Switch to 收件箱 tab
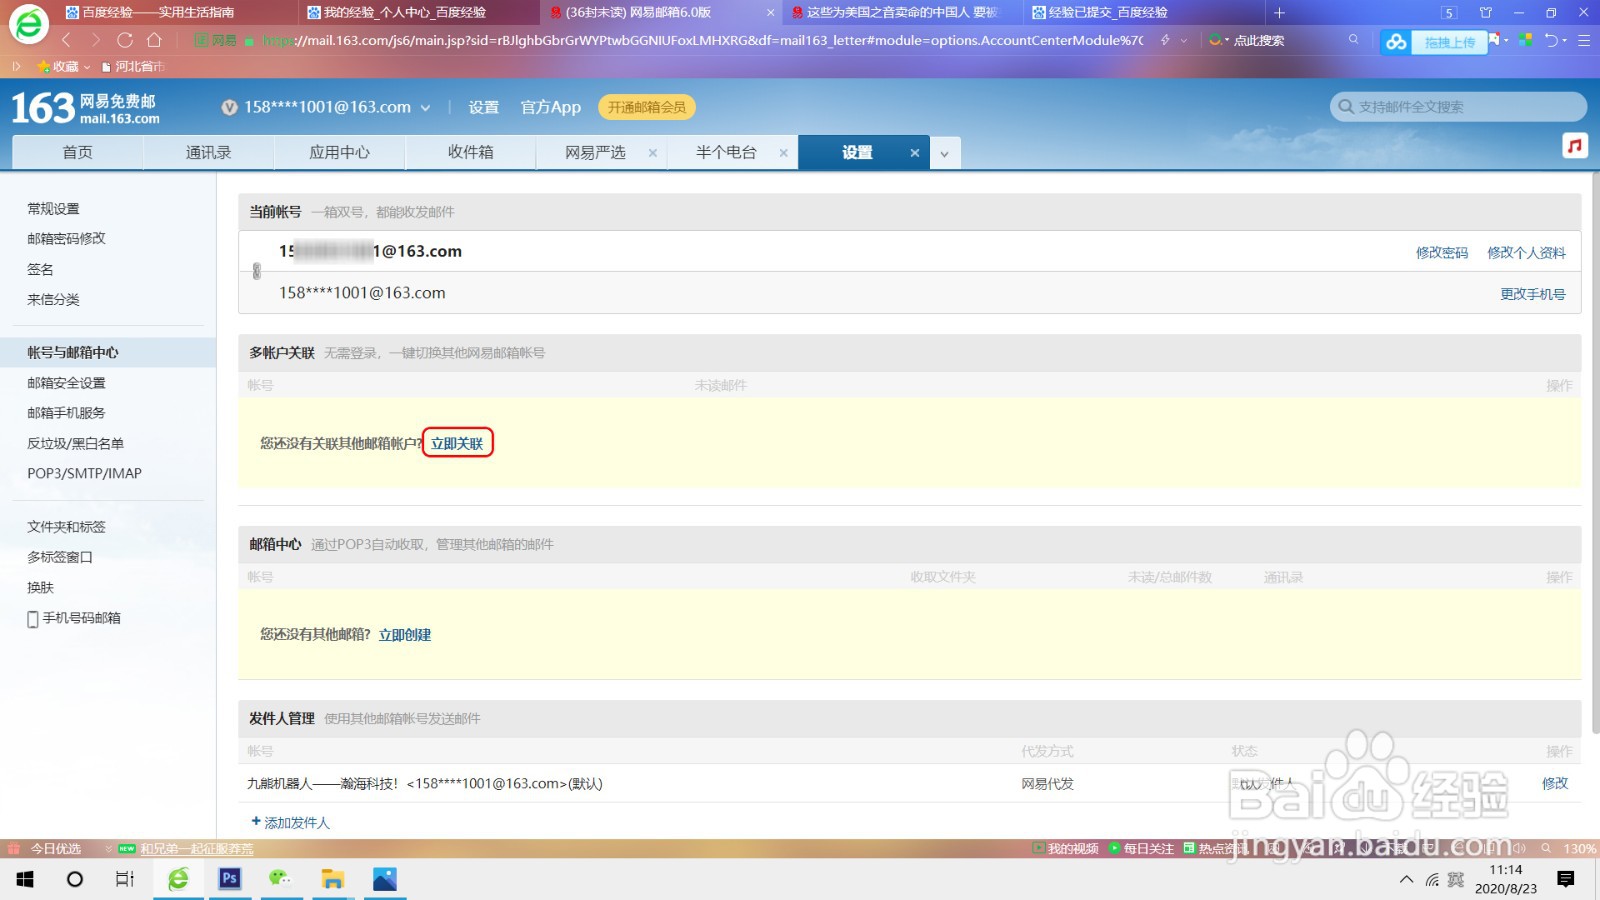Viewport: 1600px width, 900px height. [x=471, y=152]
